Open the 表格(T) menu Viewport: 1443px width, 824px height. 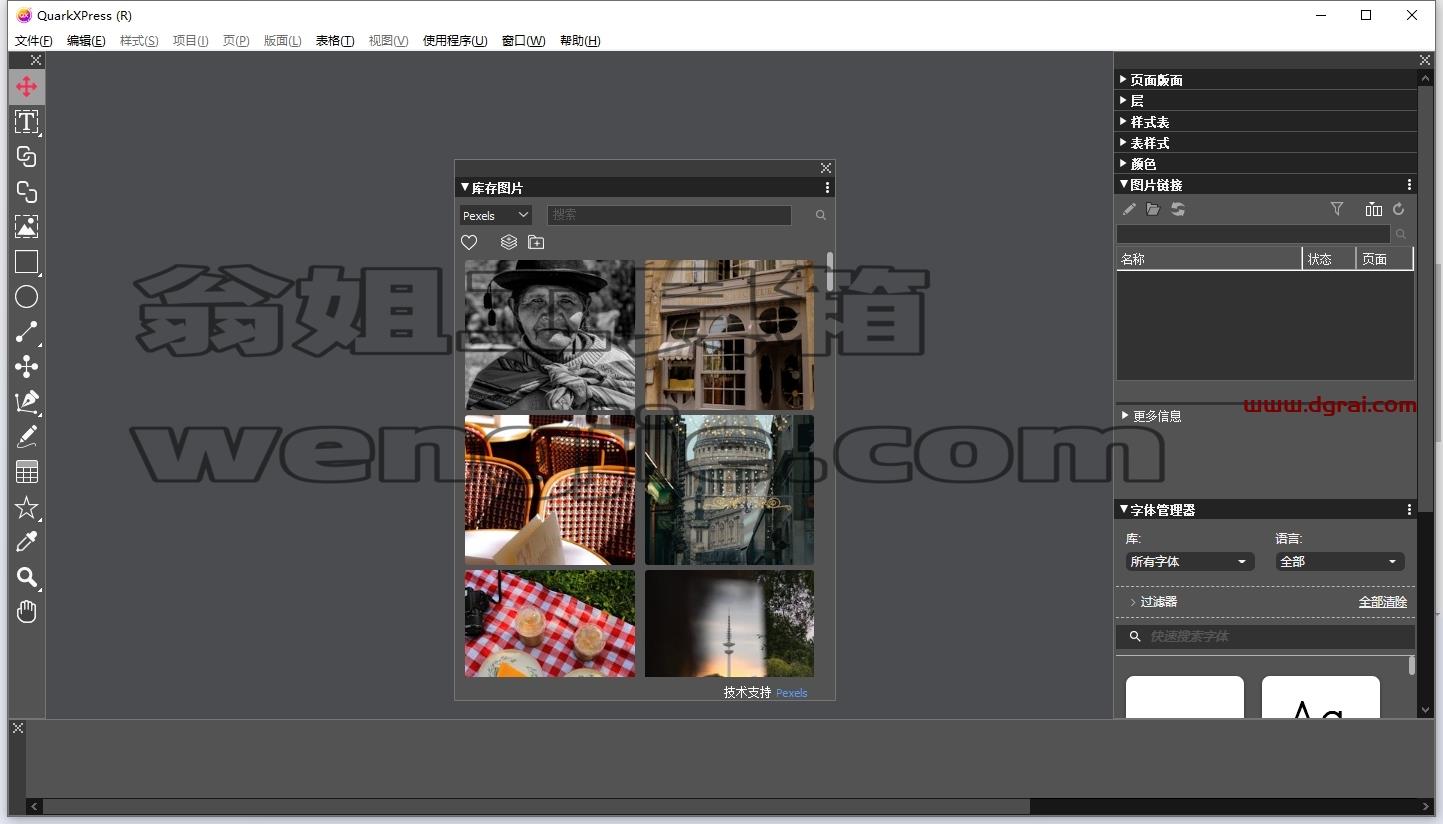(x=335, y=41)
